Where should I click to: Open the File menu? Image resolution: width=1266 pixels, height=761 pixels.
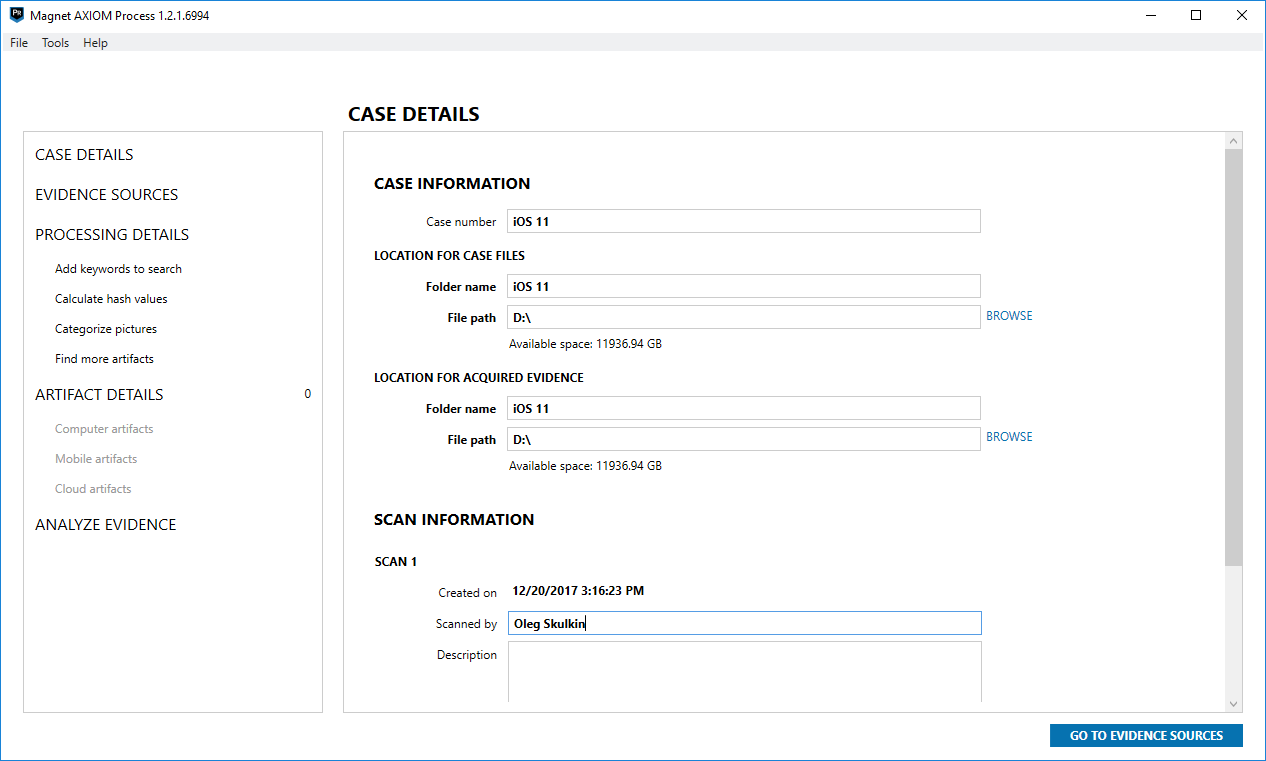click(19, 43)
